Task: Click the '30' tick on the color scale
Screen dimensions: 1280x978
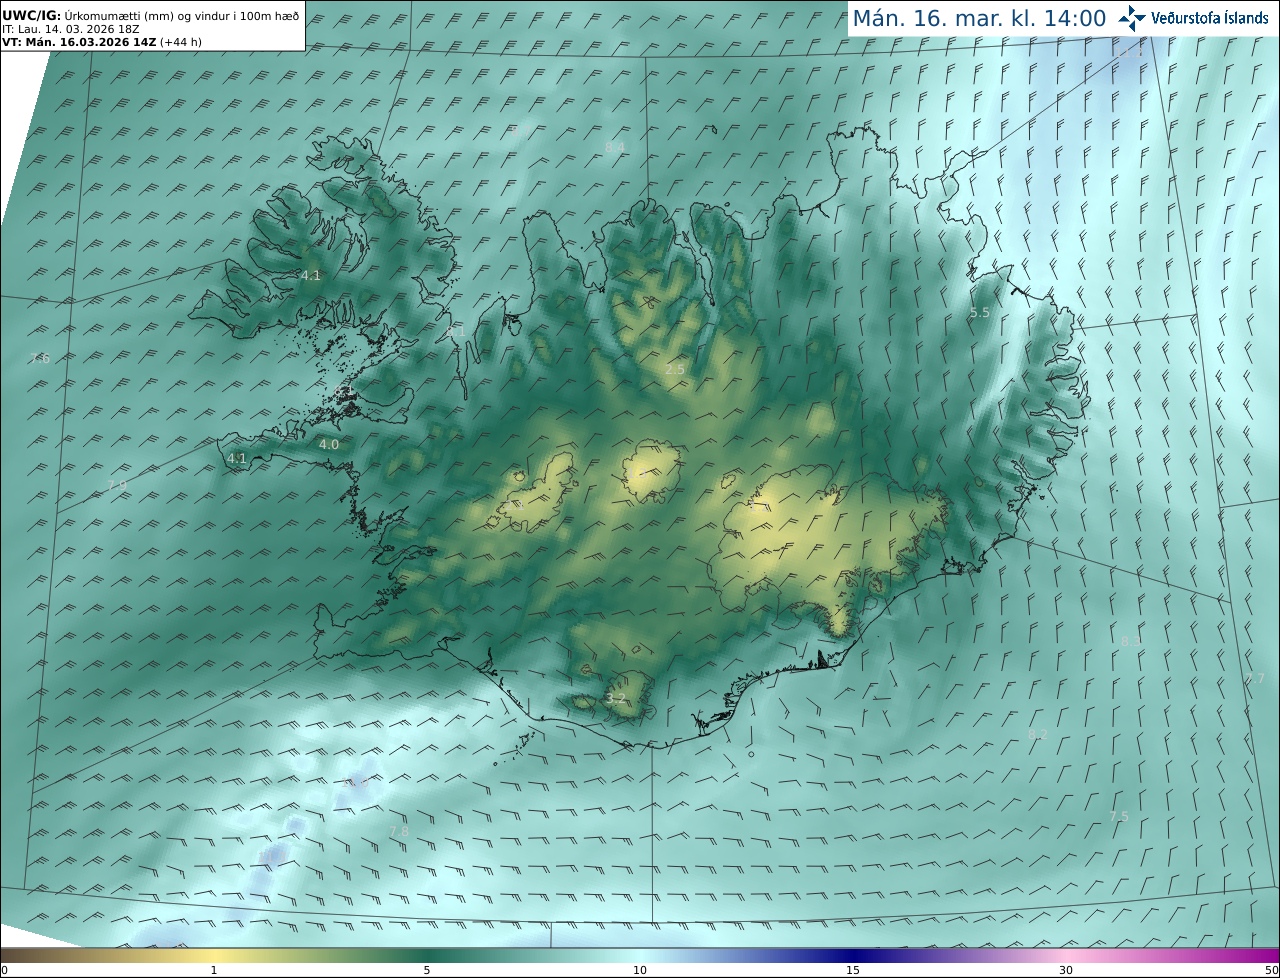Action: tap(1066, 970)
